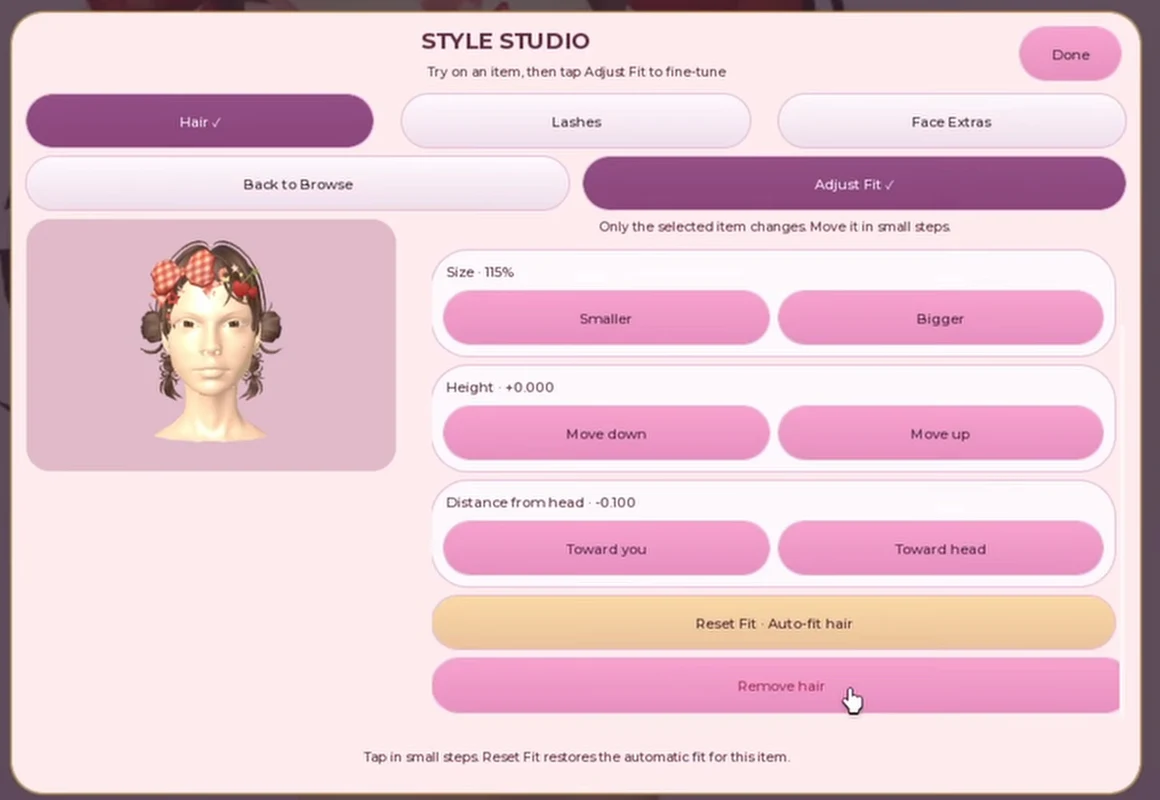Click the Done button
This screenshot has height=800, width=1160.
pyautogui.click(x=1070, y=54)
